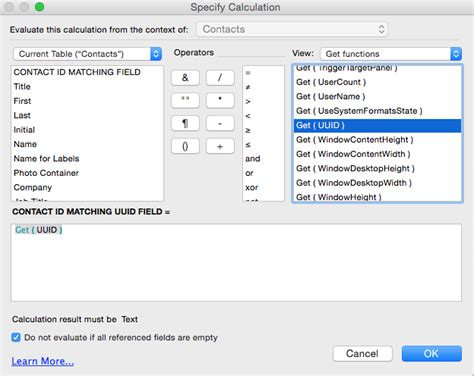The image size is (474, 376).
Task: Select Get ( UserName ) function
Action: click(x=377, y=96)
